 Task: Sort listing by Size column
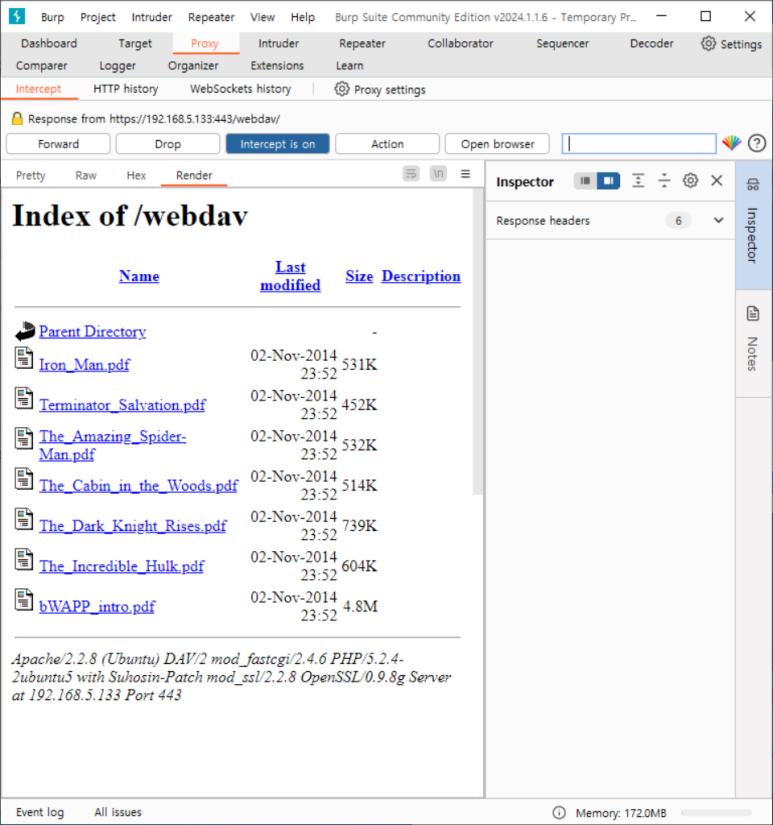tap(359, 276)
